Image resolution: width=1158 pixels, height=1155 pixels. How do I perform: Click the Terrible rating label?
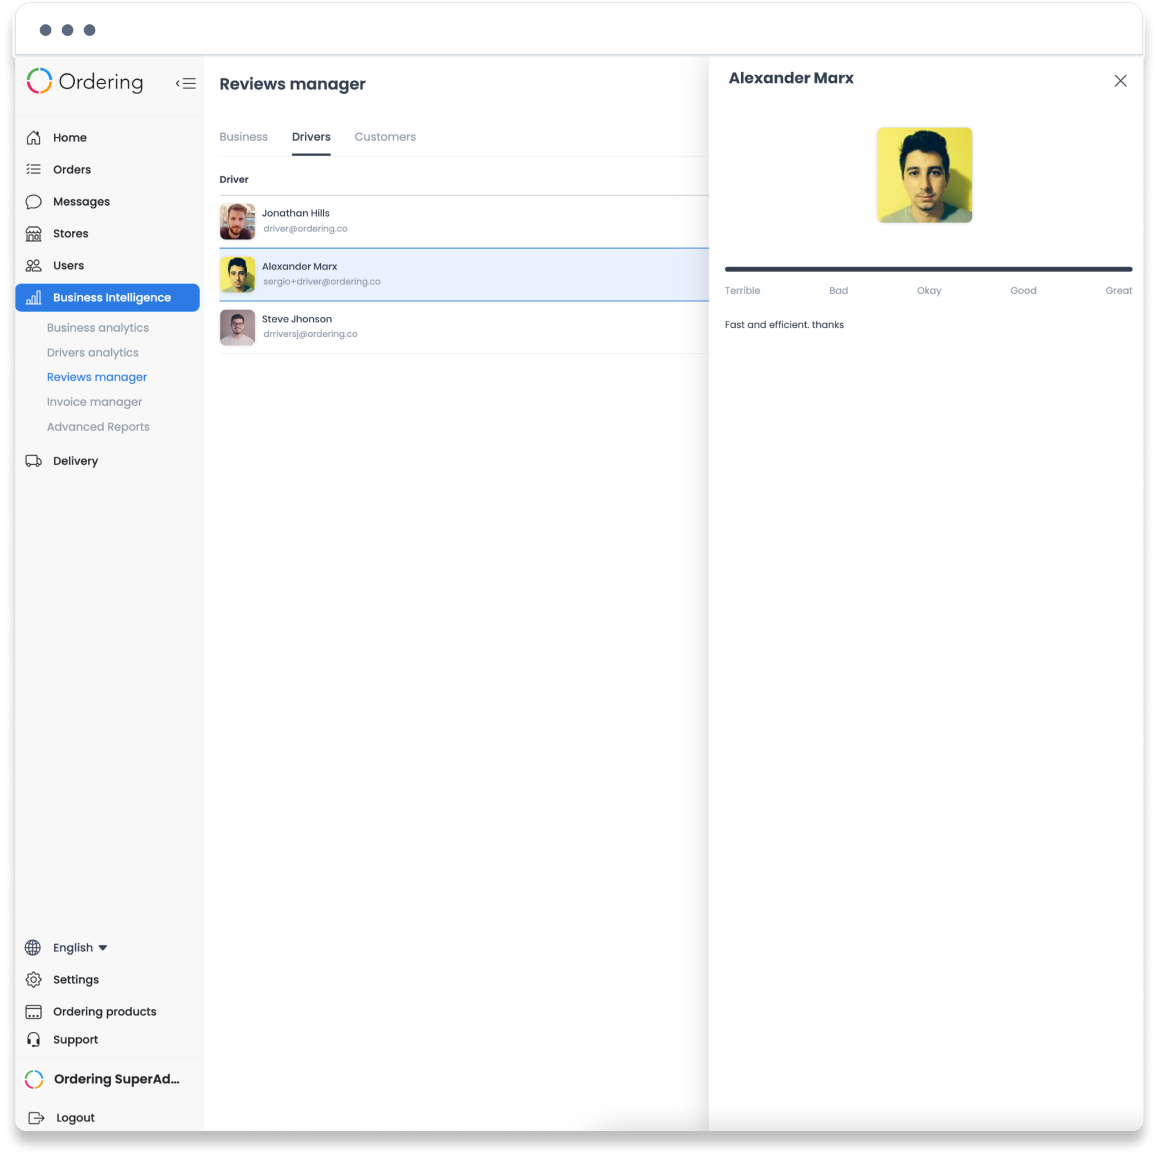[x=742, y=290]
